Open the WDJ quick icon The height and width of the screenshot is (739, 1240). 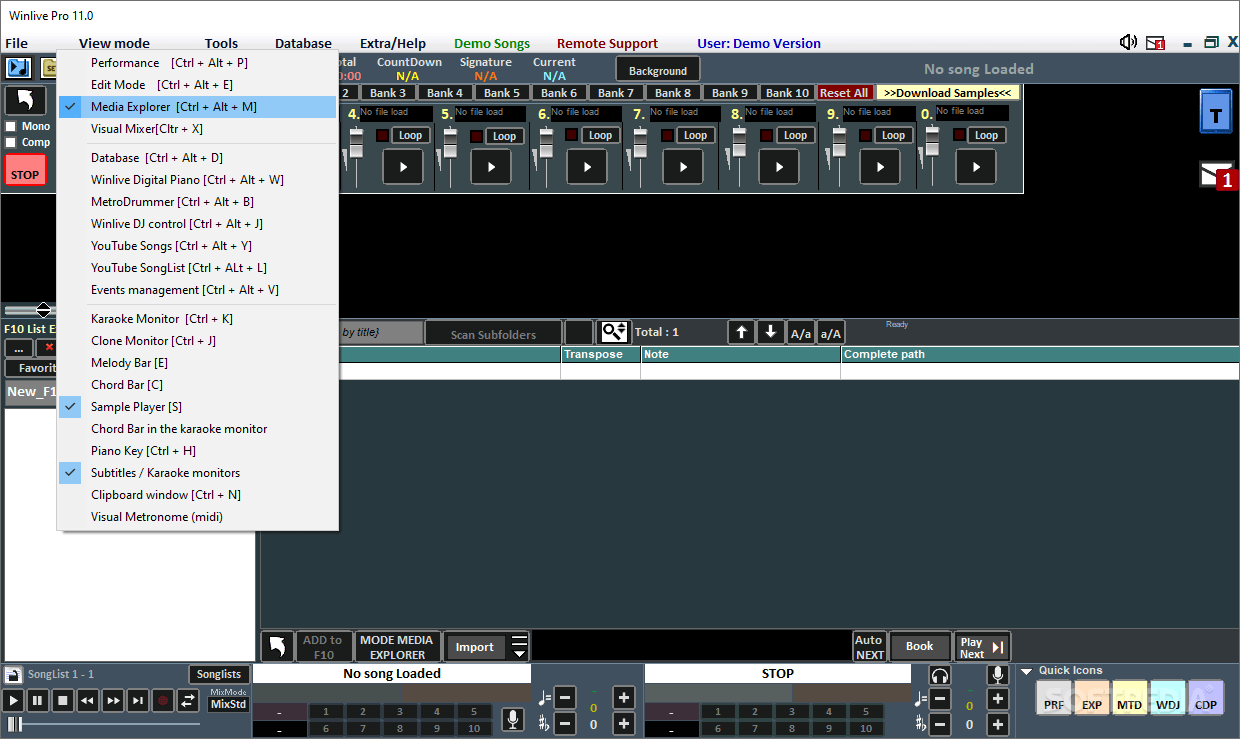click(1168, 698)
